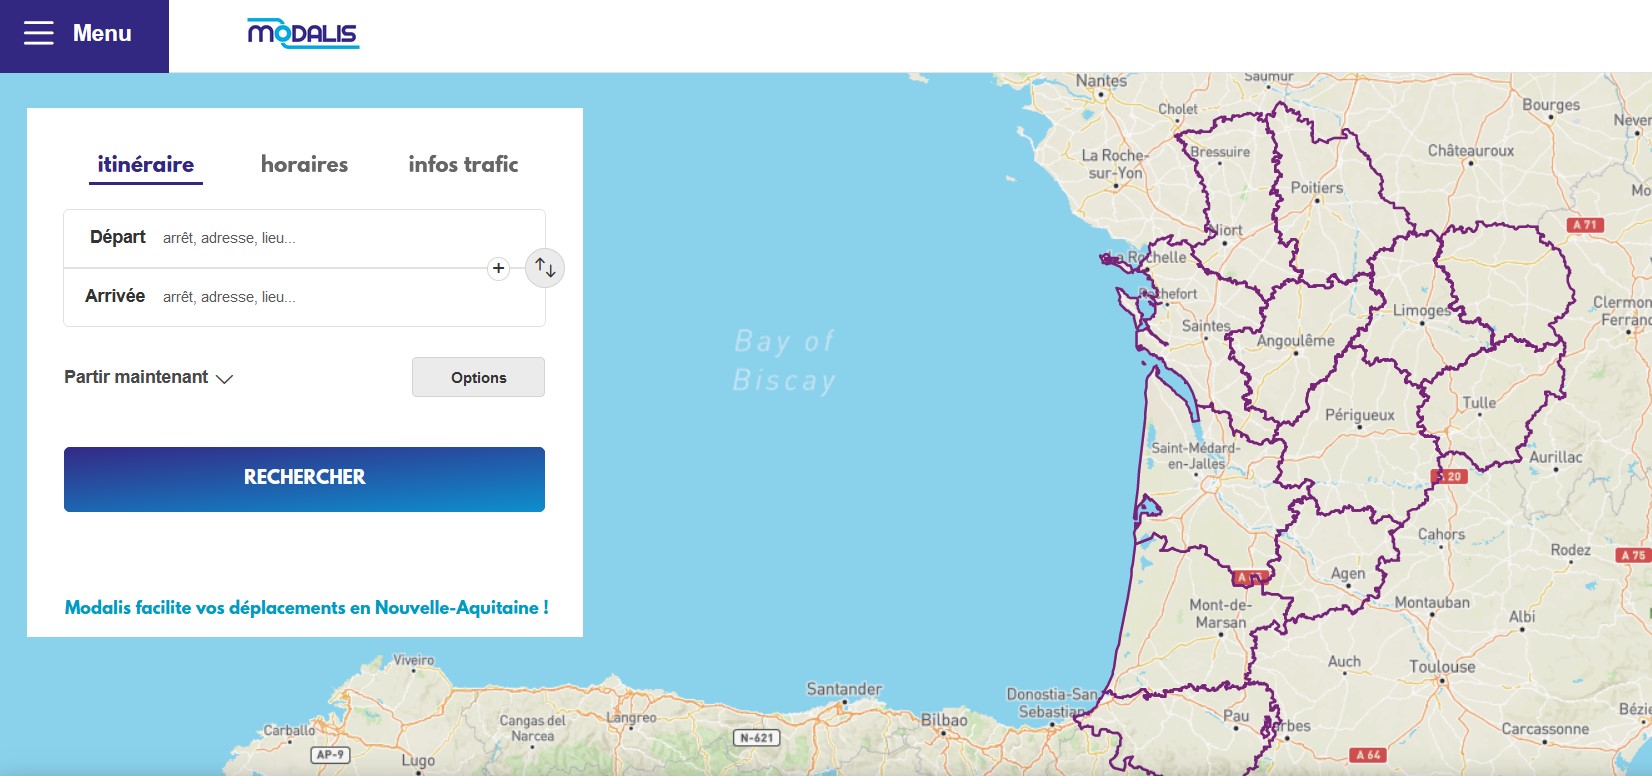Image resolution: width=1652 pixels, height=776 pixels.
Task: Click the Modalis logo
Action: [x=303, y=34]
